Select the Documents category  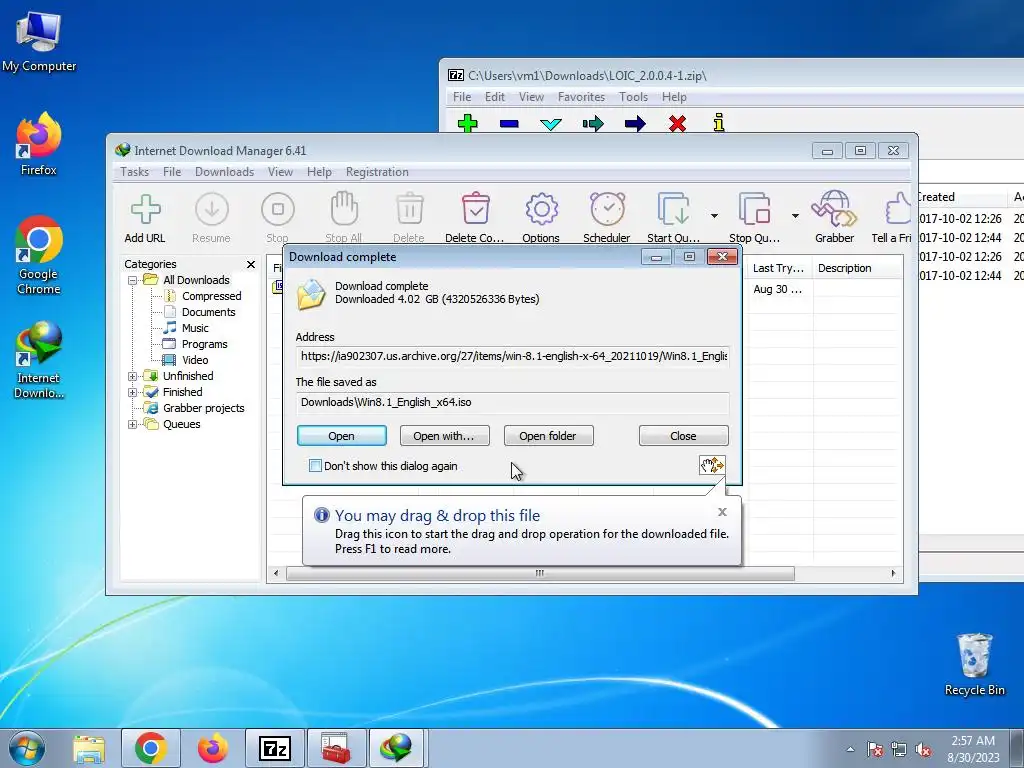(x=208, y=312)
